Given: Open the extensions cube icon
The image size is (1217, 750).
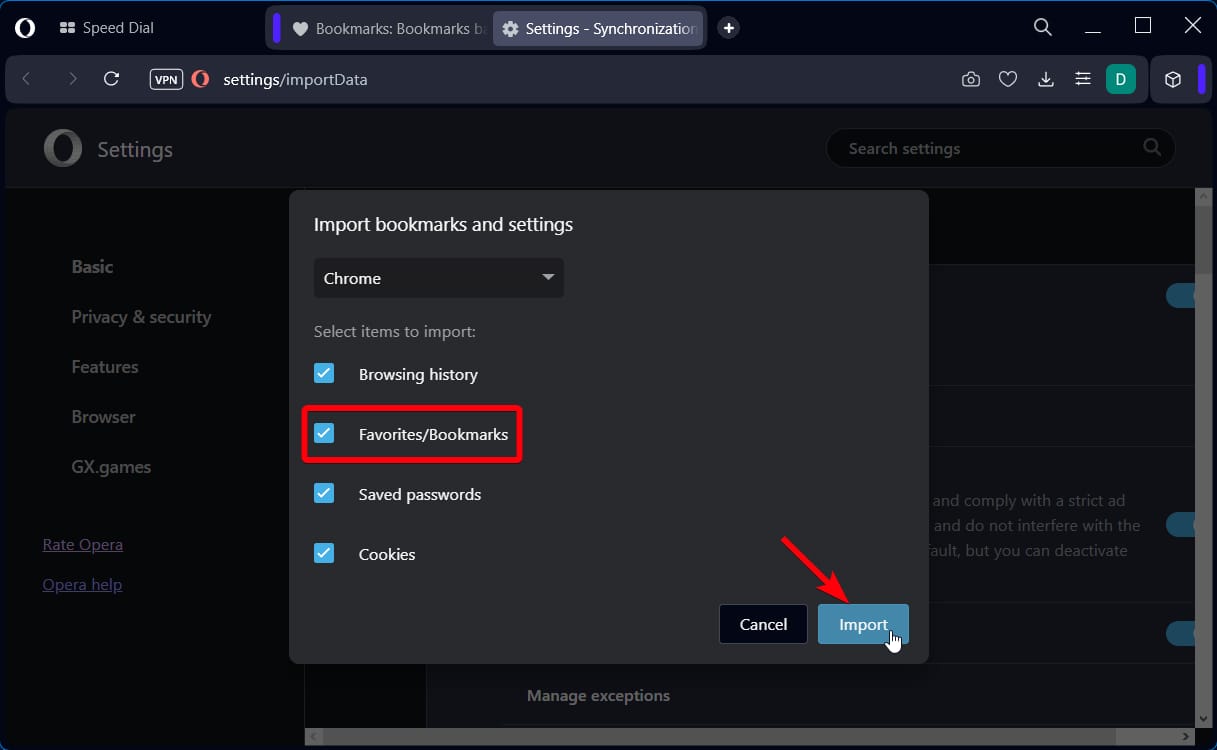Looking at the screenshot, I should pyautogui.click(x=1174, y=79).
